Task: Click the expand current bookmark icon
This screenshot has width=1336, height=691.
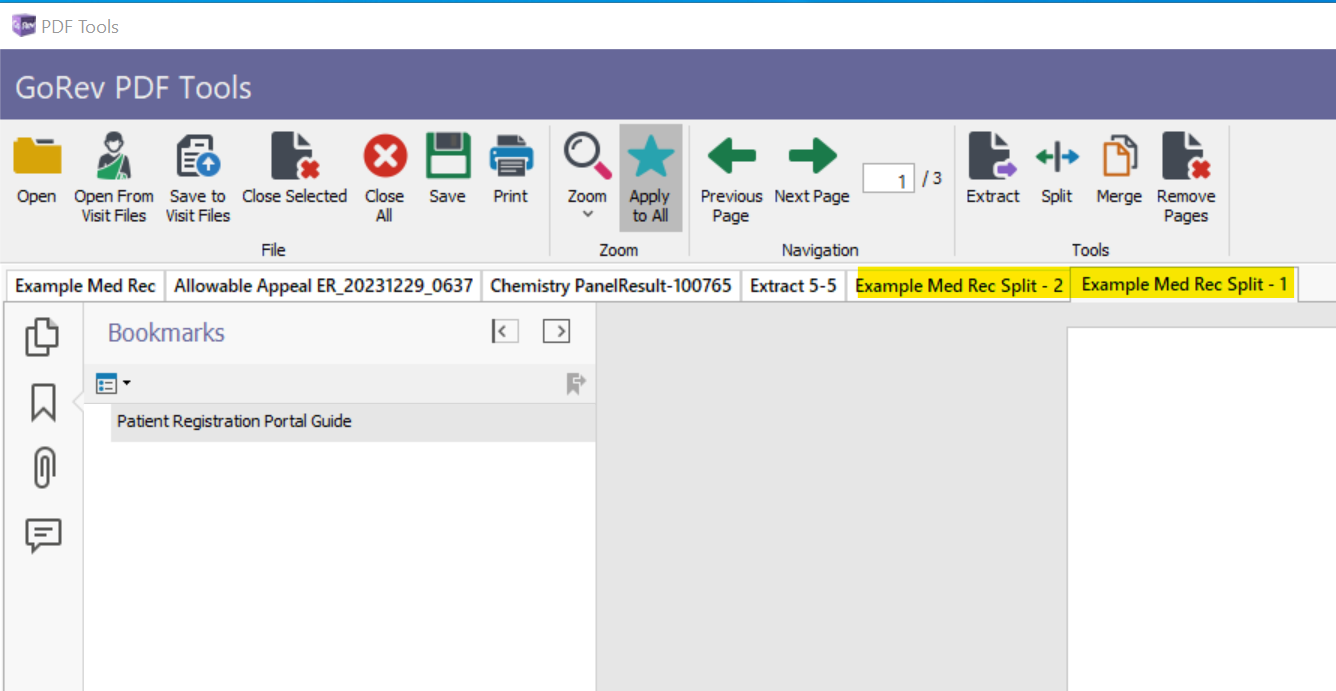Action: [575, 383]
